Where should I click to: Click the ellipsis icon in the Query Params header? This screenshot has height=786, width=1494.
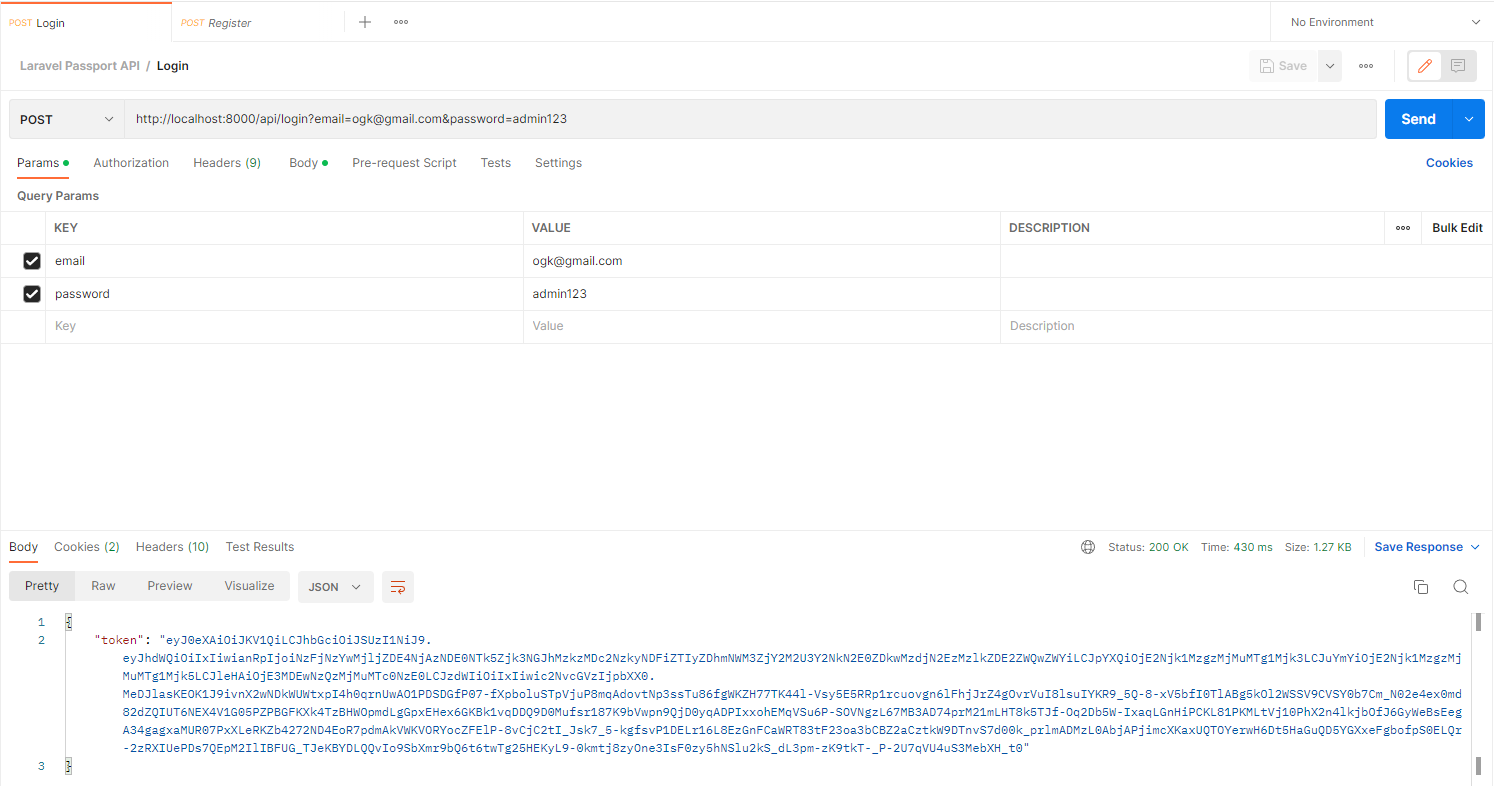click(1402, 227)
